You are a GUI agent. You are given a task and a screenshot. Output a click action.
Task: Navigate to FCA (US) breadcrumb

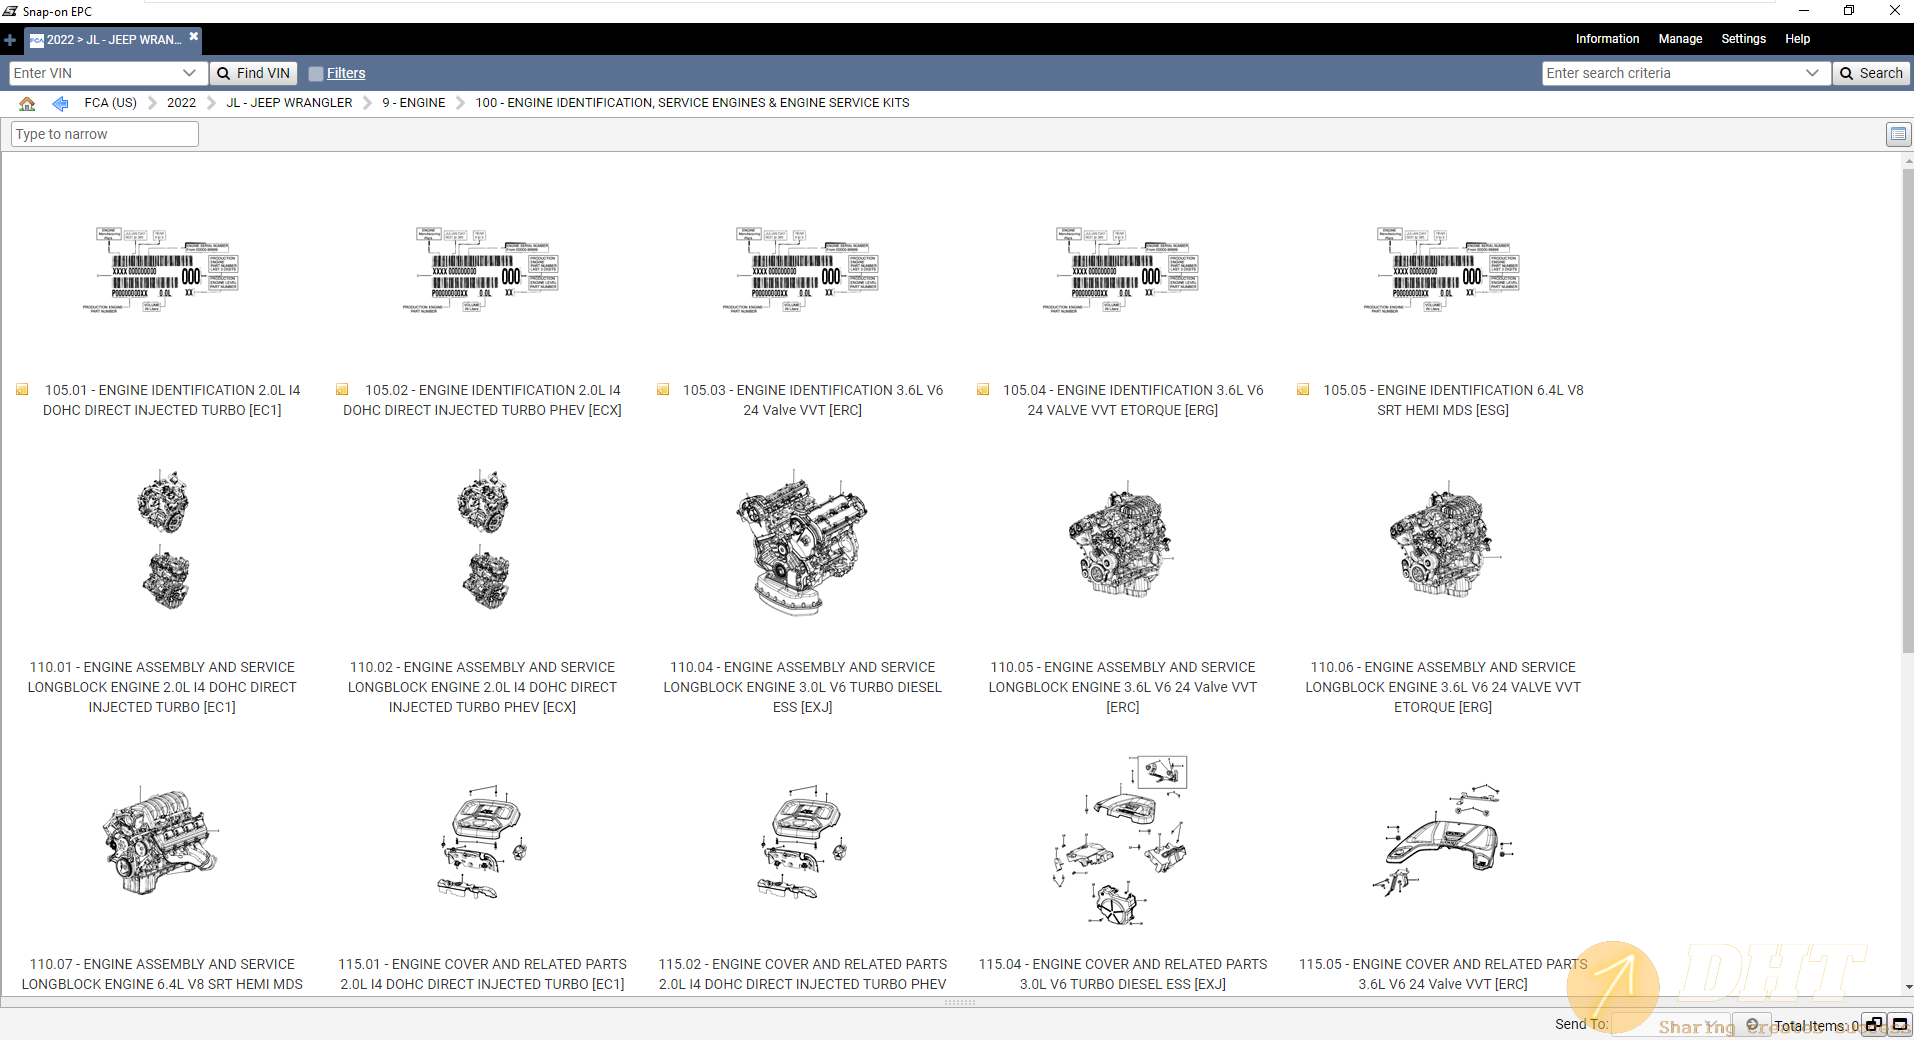(x=111, y=103)
